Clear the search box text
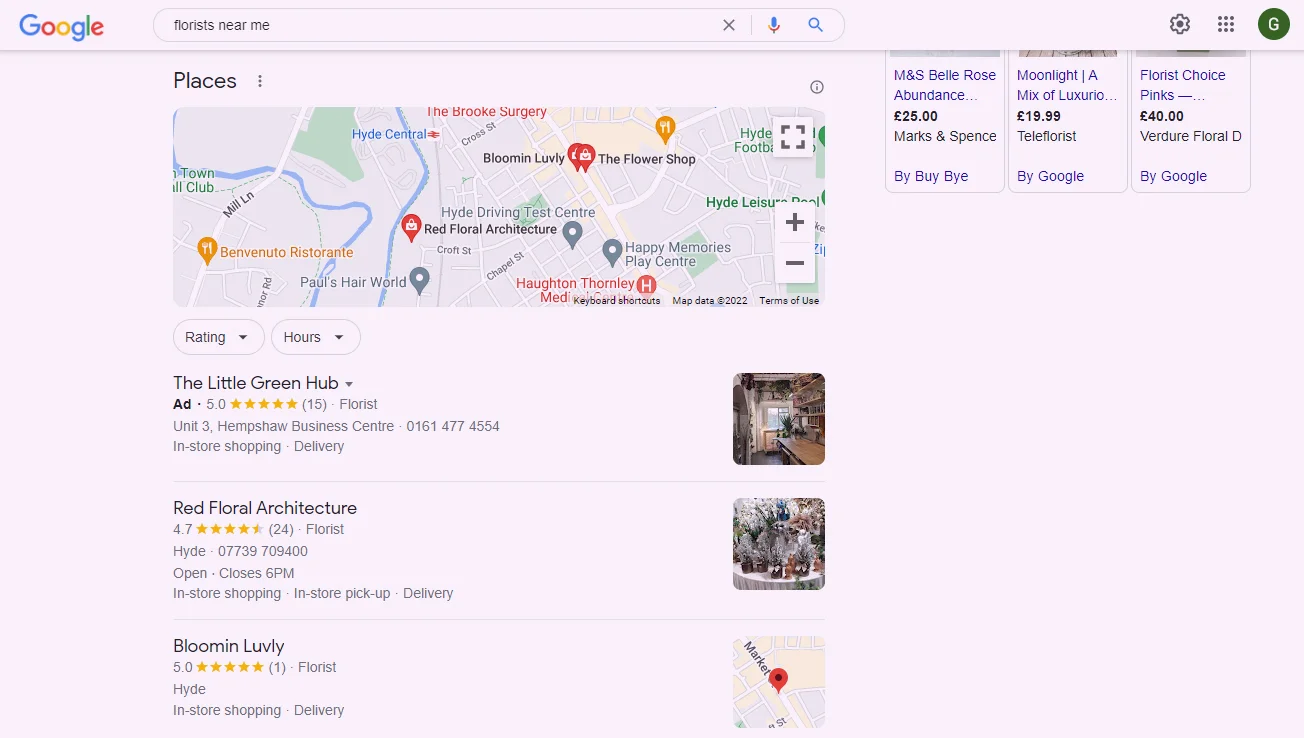Viewport: 1304px width, 738px height. (x=729, y=25)
